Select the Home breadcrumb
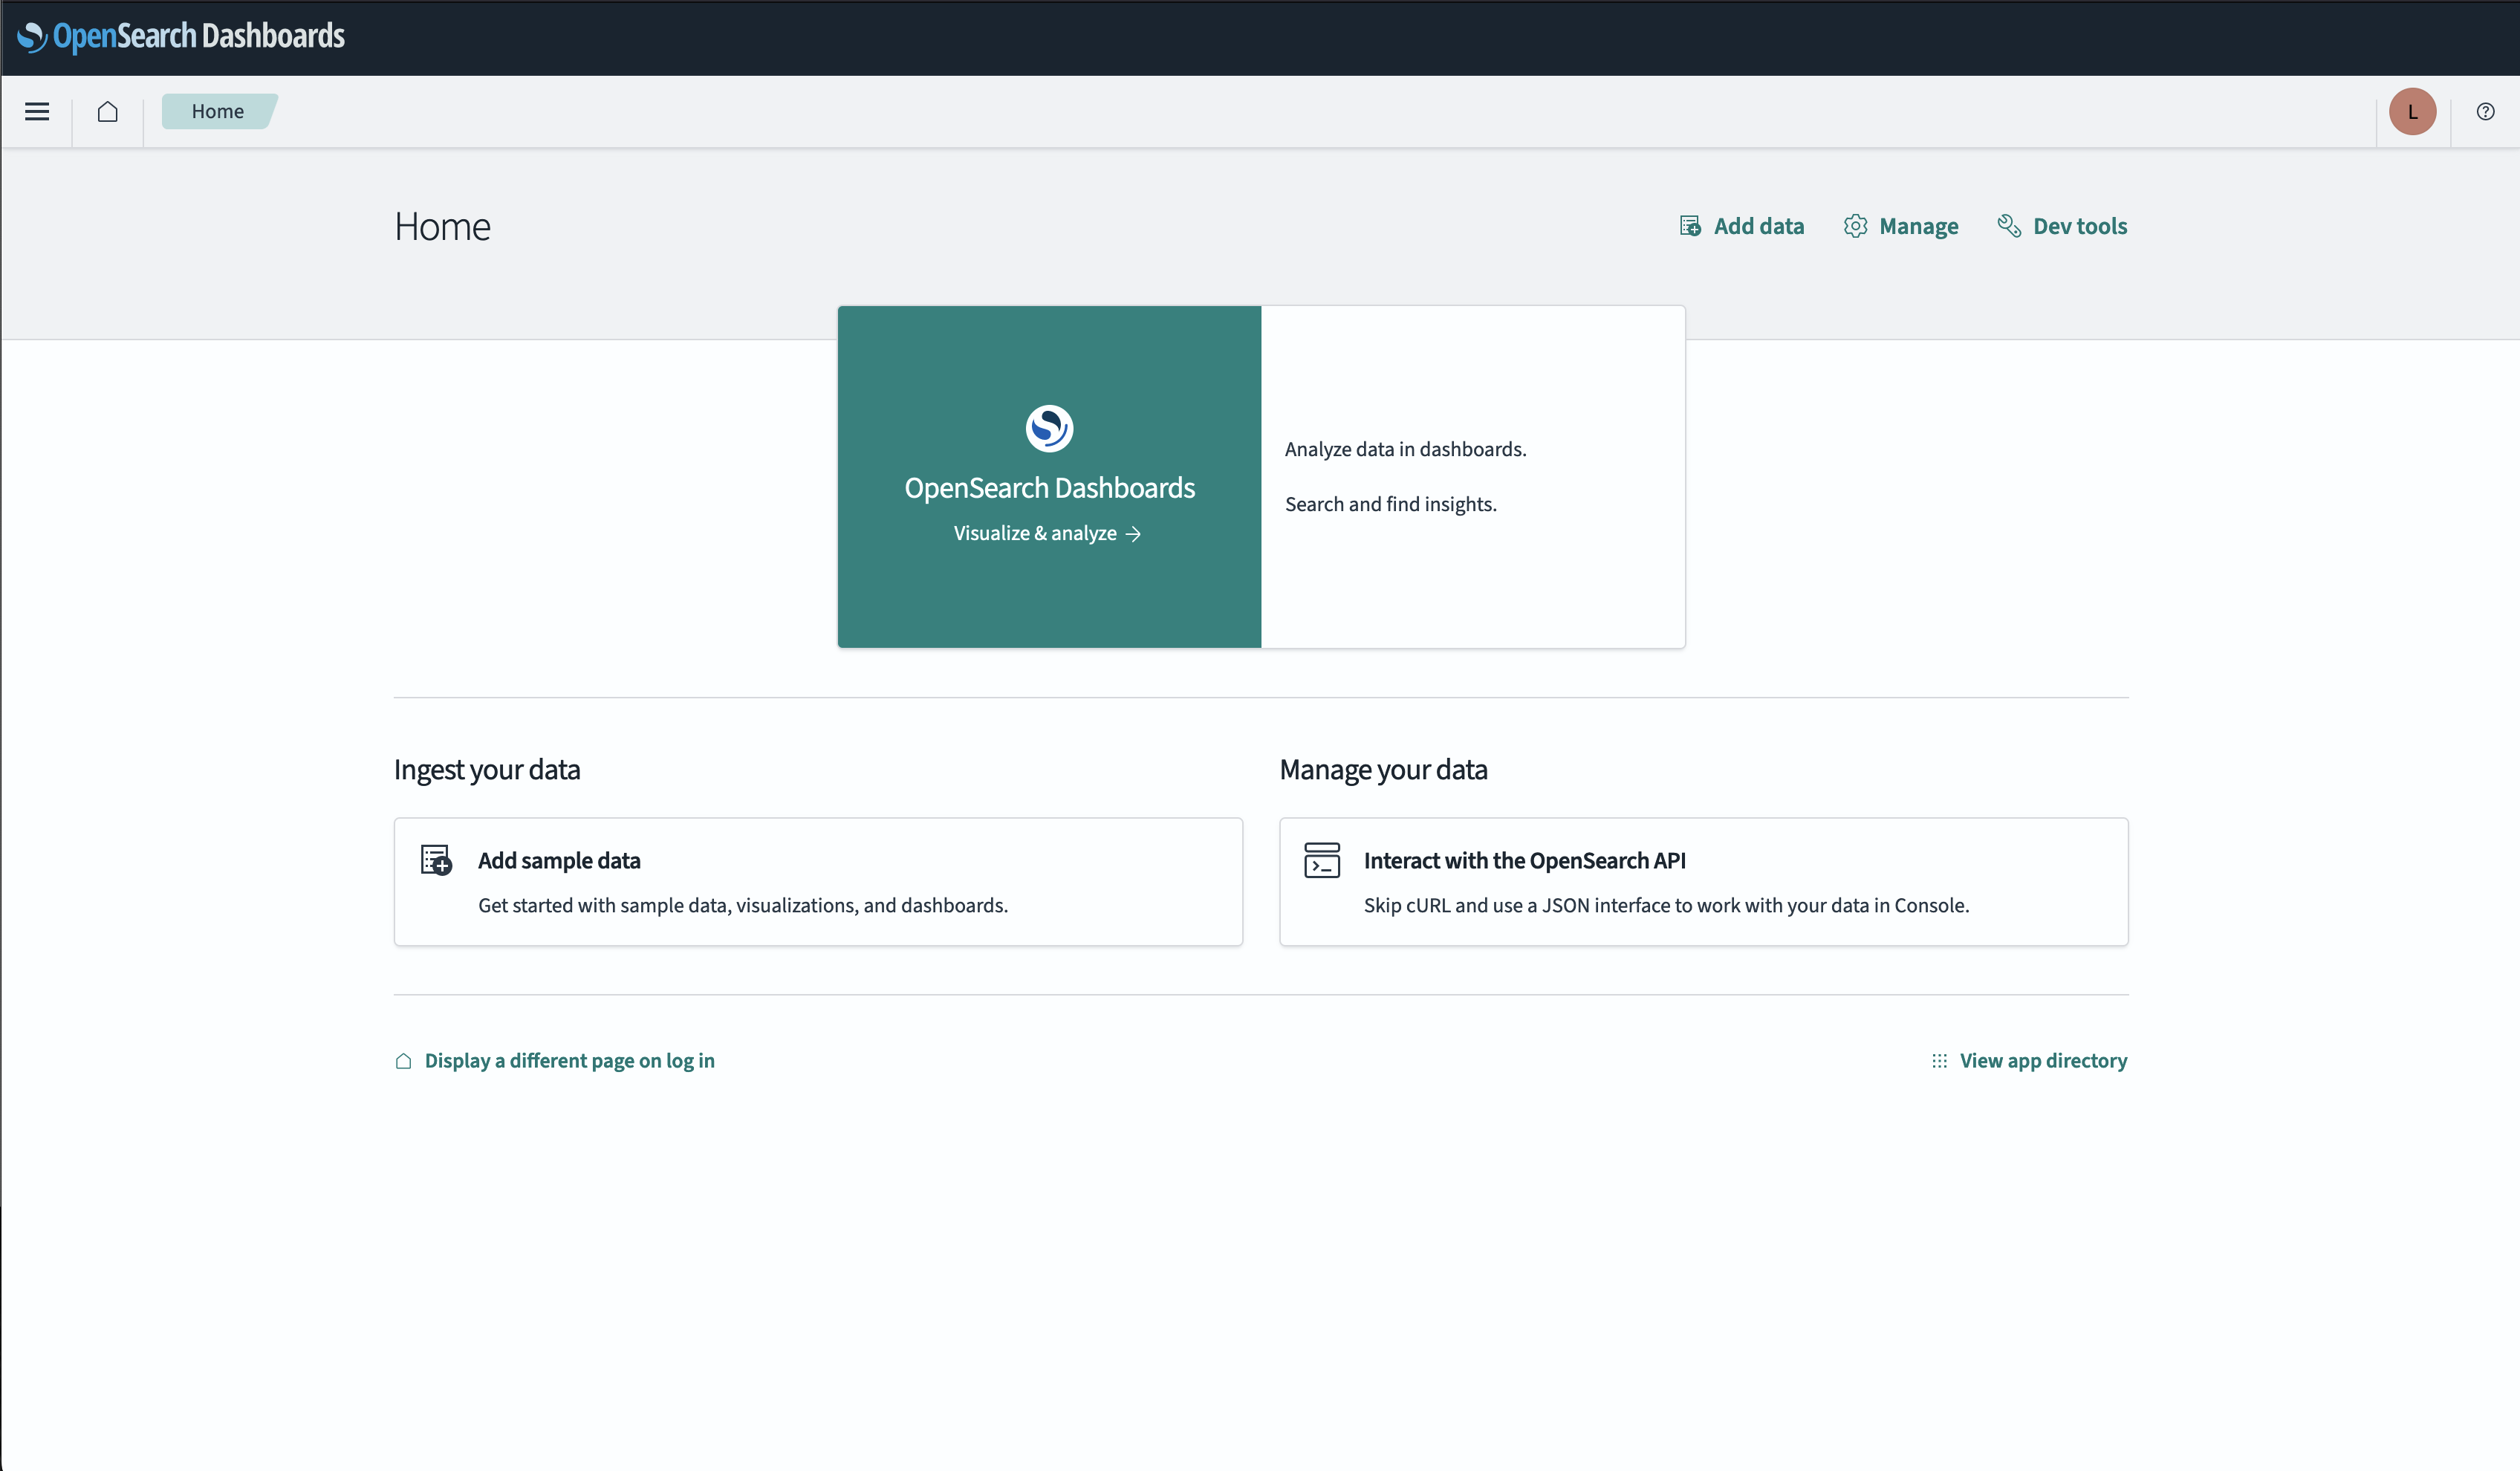 coord(218,111)
